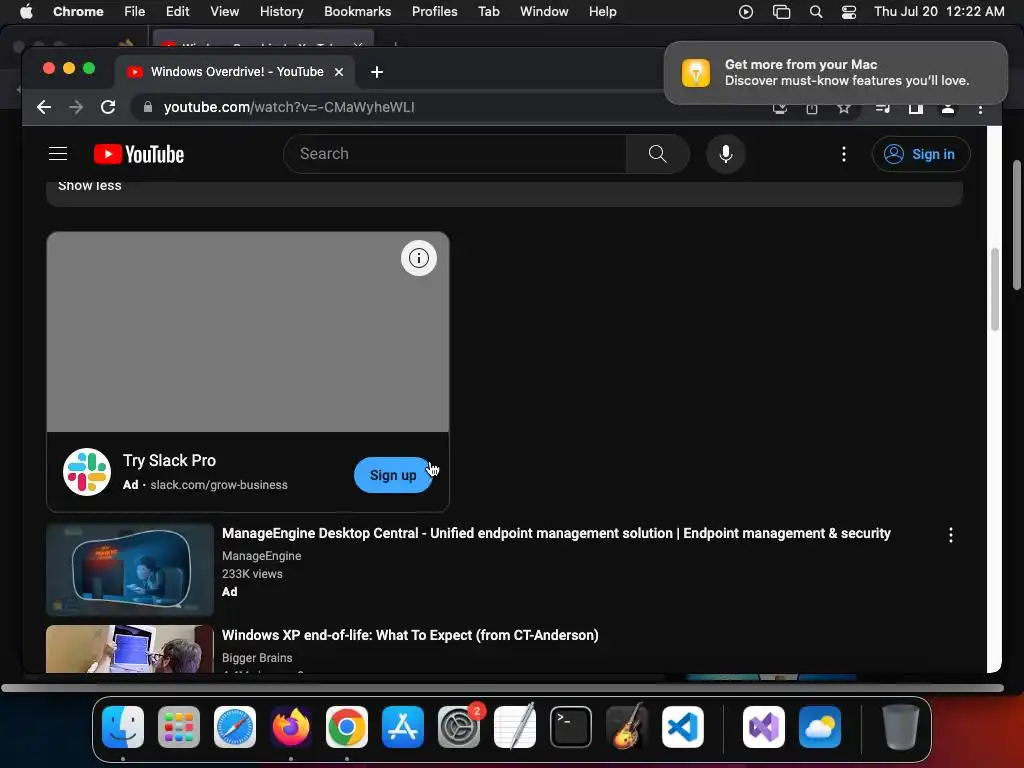This screenshot has width=1024, height=768.
Task: Open ManageEngine Desktop Central video title
Action: (556, 533)
